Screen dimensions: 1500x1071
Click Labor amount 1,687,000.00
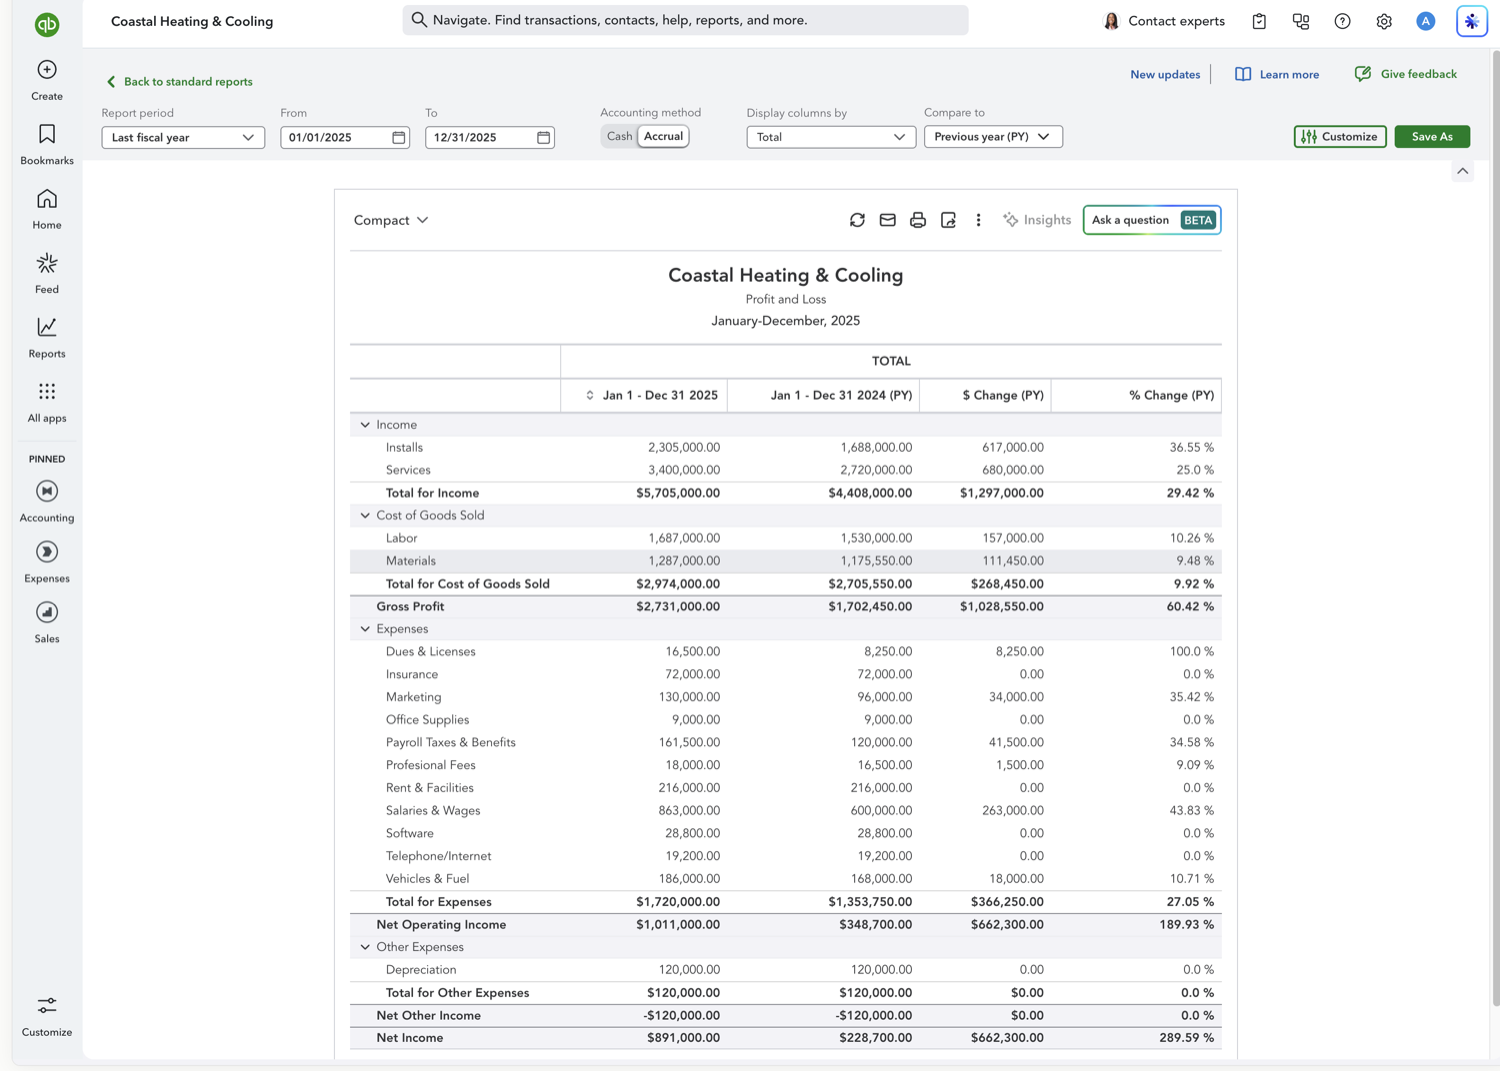(x=684, y=538)
